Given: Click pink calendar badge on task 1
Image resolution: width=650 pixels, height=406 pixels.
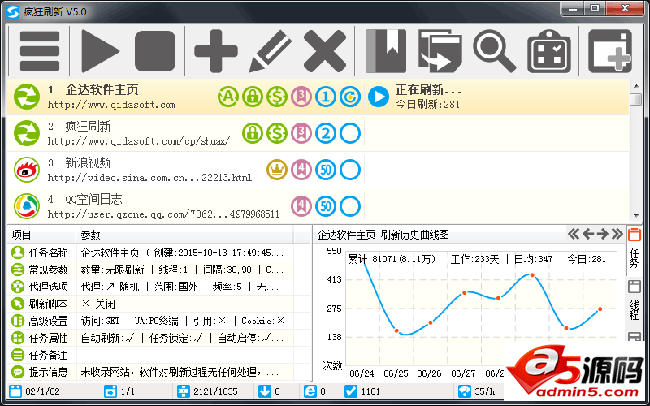Looking at the screenshot, I should tap(301, 97).
